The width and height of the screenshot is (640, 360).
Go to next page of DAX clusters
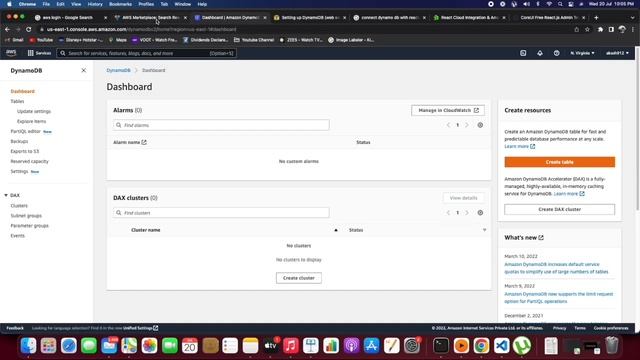(x=467, y=213)
